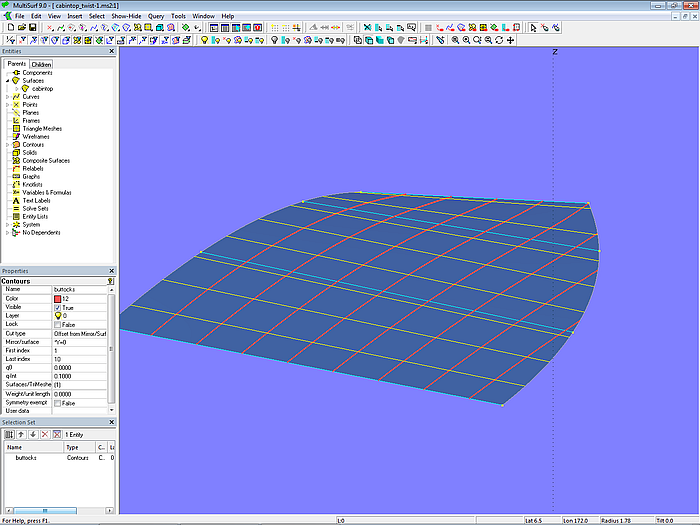Click the Save disk icon

click(32, 28)
